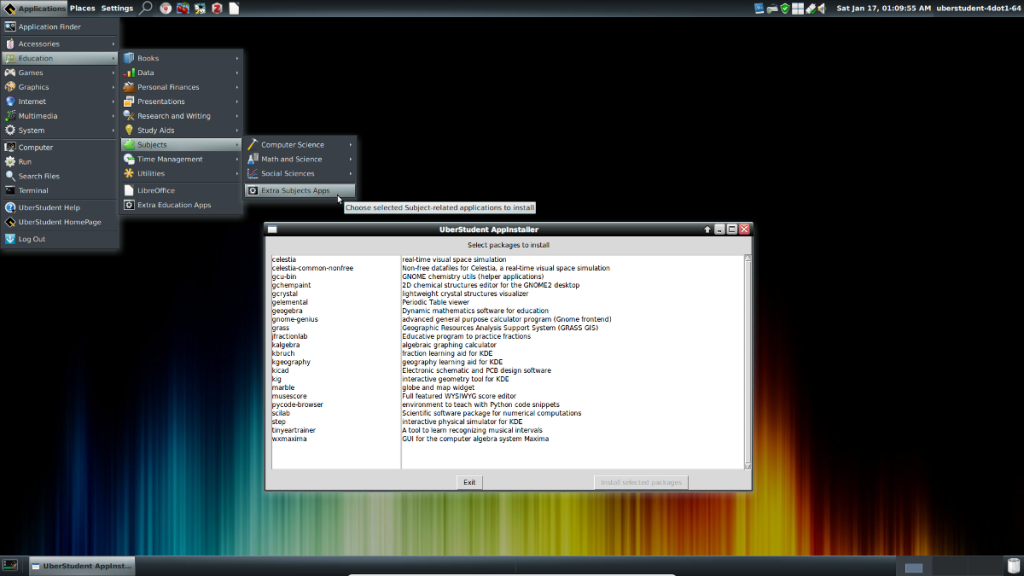Click the show desktop icon at bottom-left
This screenshot has height=576, width=1024.
10,566
